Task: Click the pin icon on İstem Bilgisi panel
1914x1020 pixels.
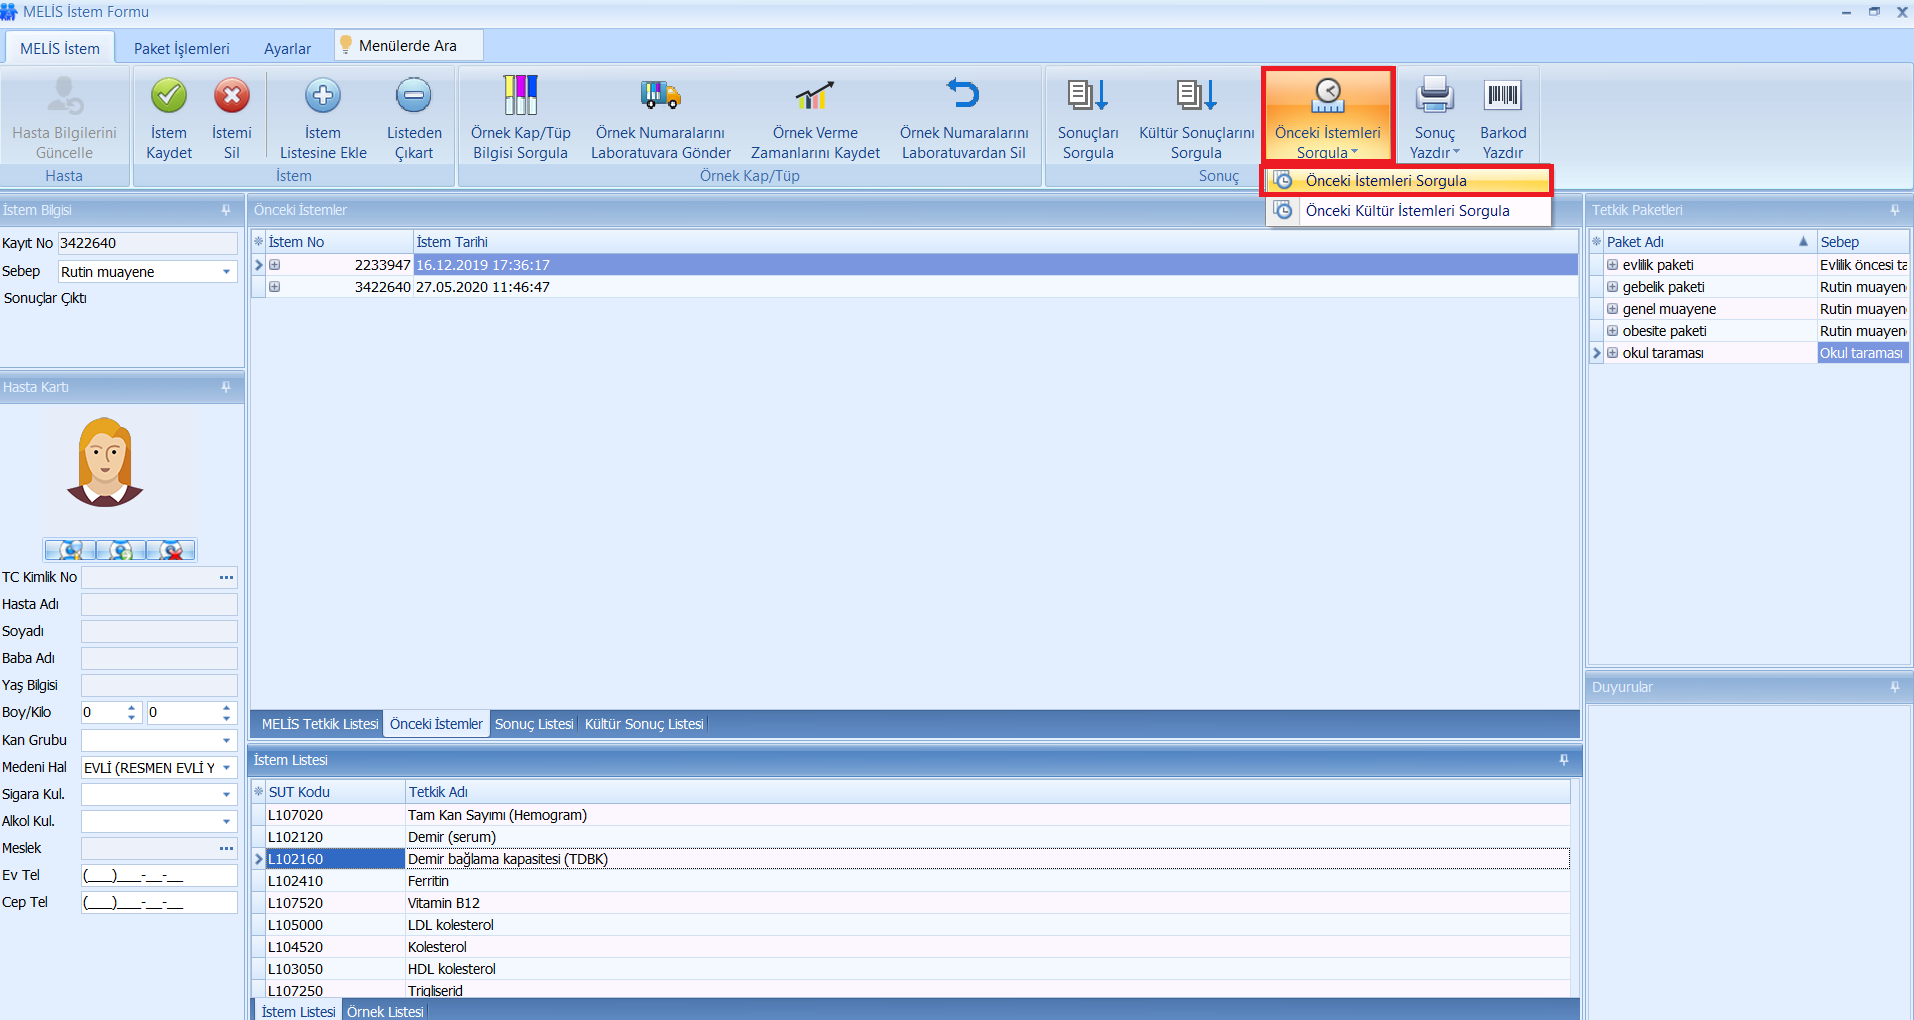Action: pos(226,210)
